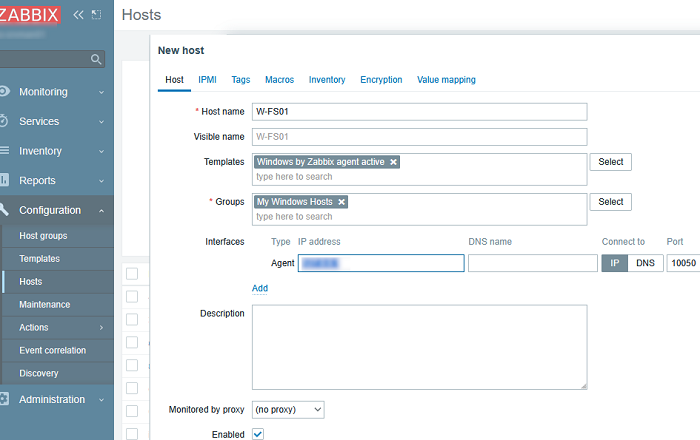The height and width of the screenshot is (440, 700).
Task: Open Actions submenu arrow
Action: [x=101, y=328]
